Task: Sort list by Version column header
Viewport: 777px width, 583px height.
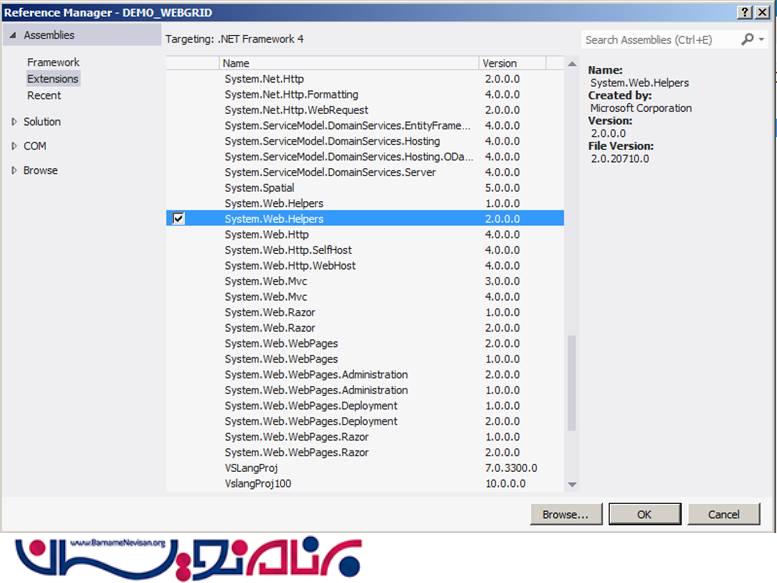Action: 512,63
